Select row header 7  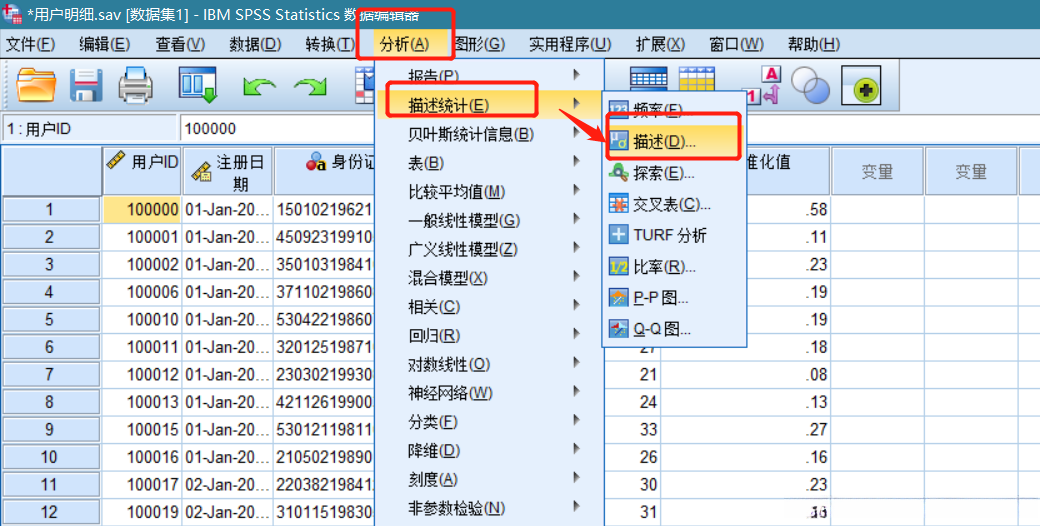51,374
